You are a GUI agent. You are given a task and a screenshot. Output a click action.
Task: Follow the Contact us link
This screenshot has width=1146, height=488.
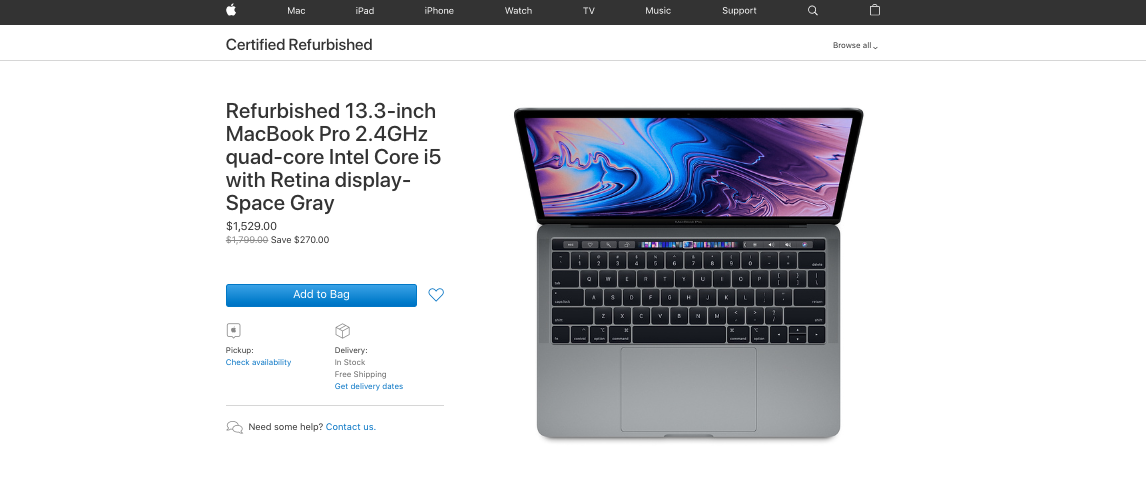click(351, 427)
